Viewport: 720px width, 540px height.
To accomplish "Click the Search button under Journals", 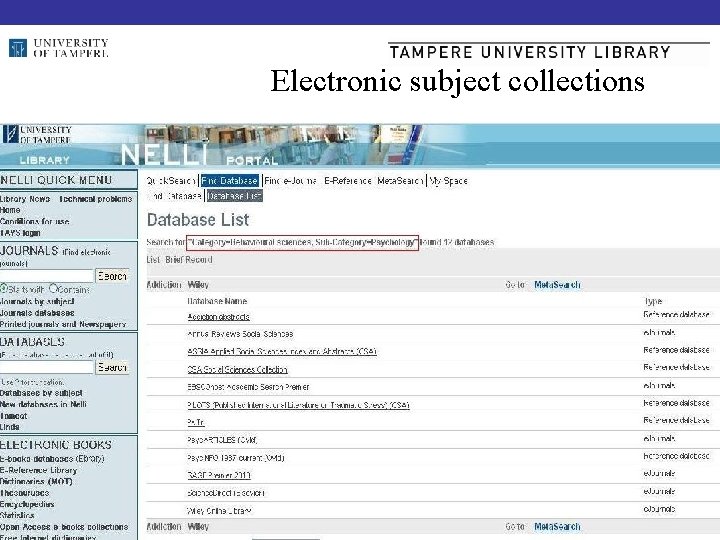I will point(112,276).
